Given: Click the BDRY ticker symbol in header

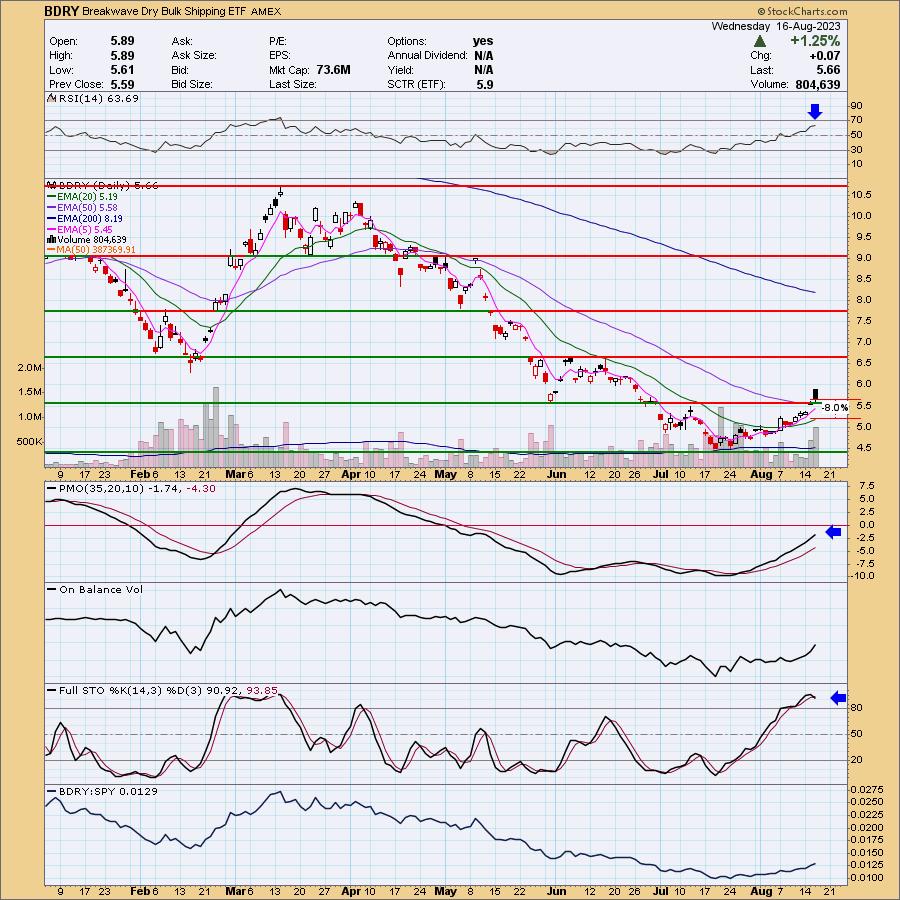Looking at the screenshot, I should pyautogui.click(x=62, y=11).
